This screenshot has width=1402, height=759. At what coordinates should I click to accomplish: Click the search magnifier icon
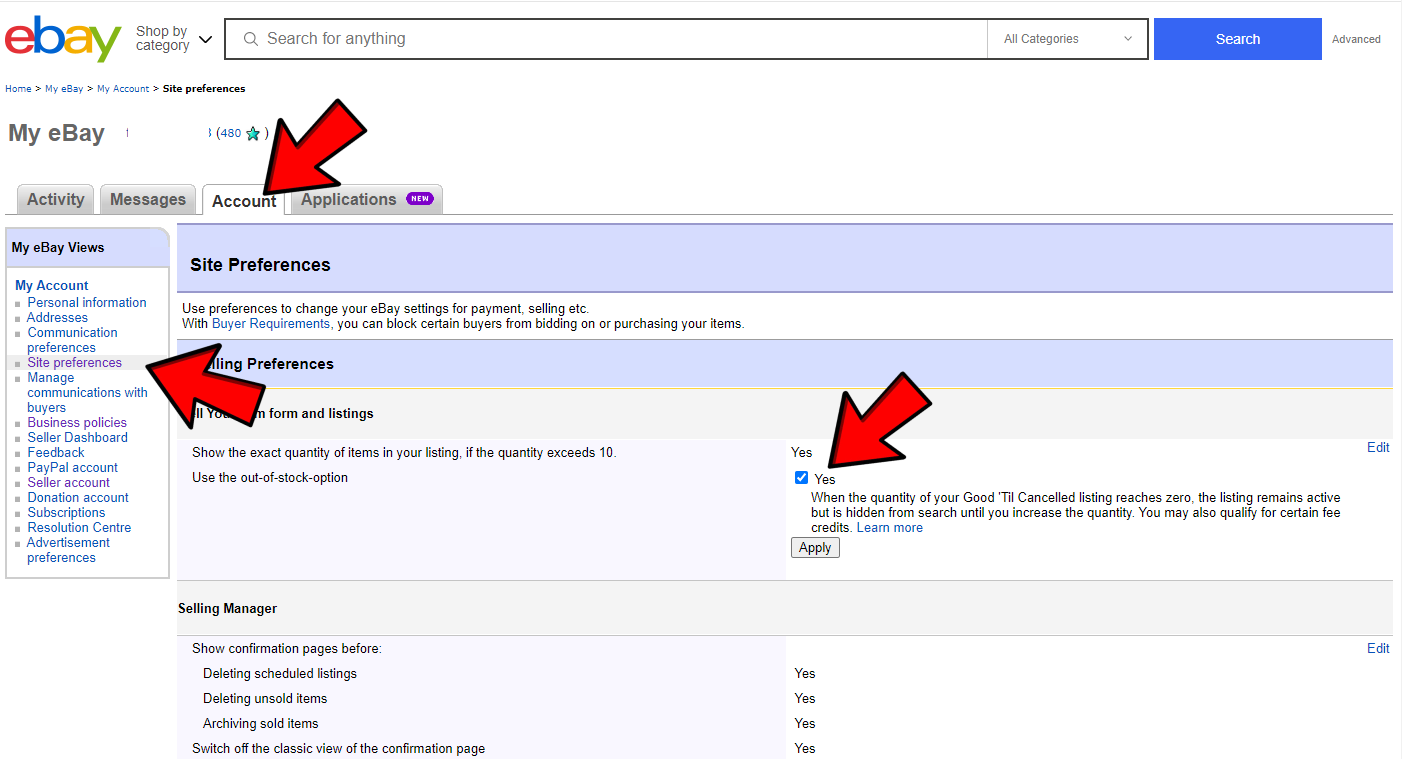[x=251, y=39]
